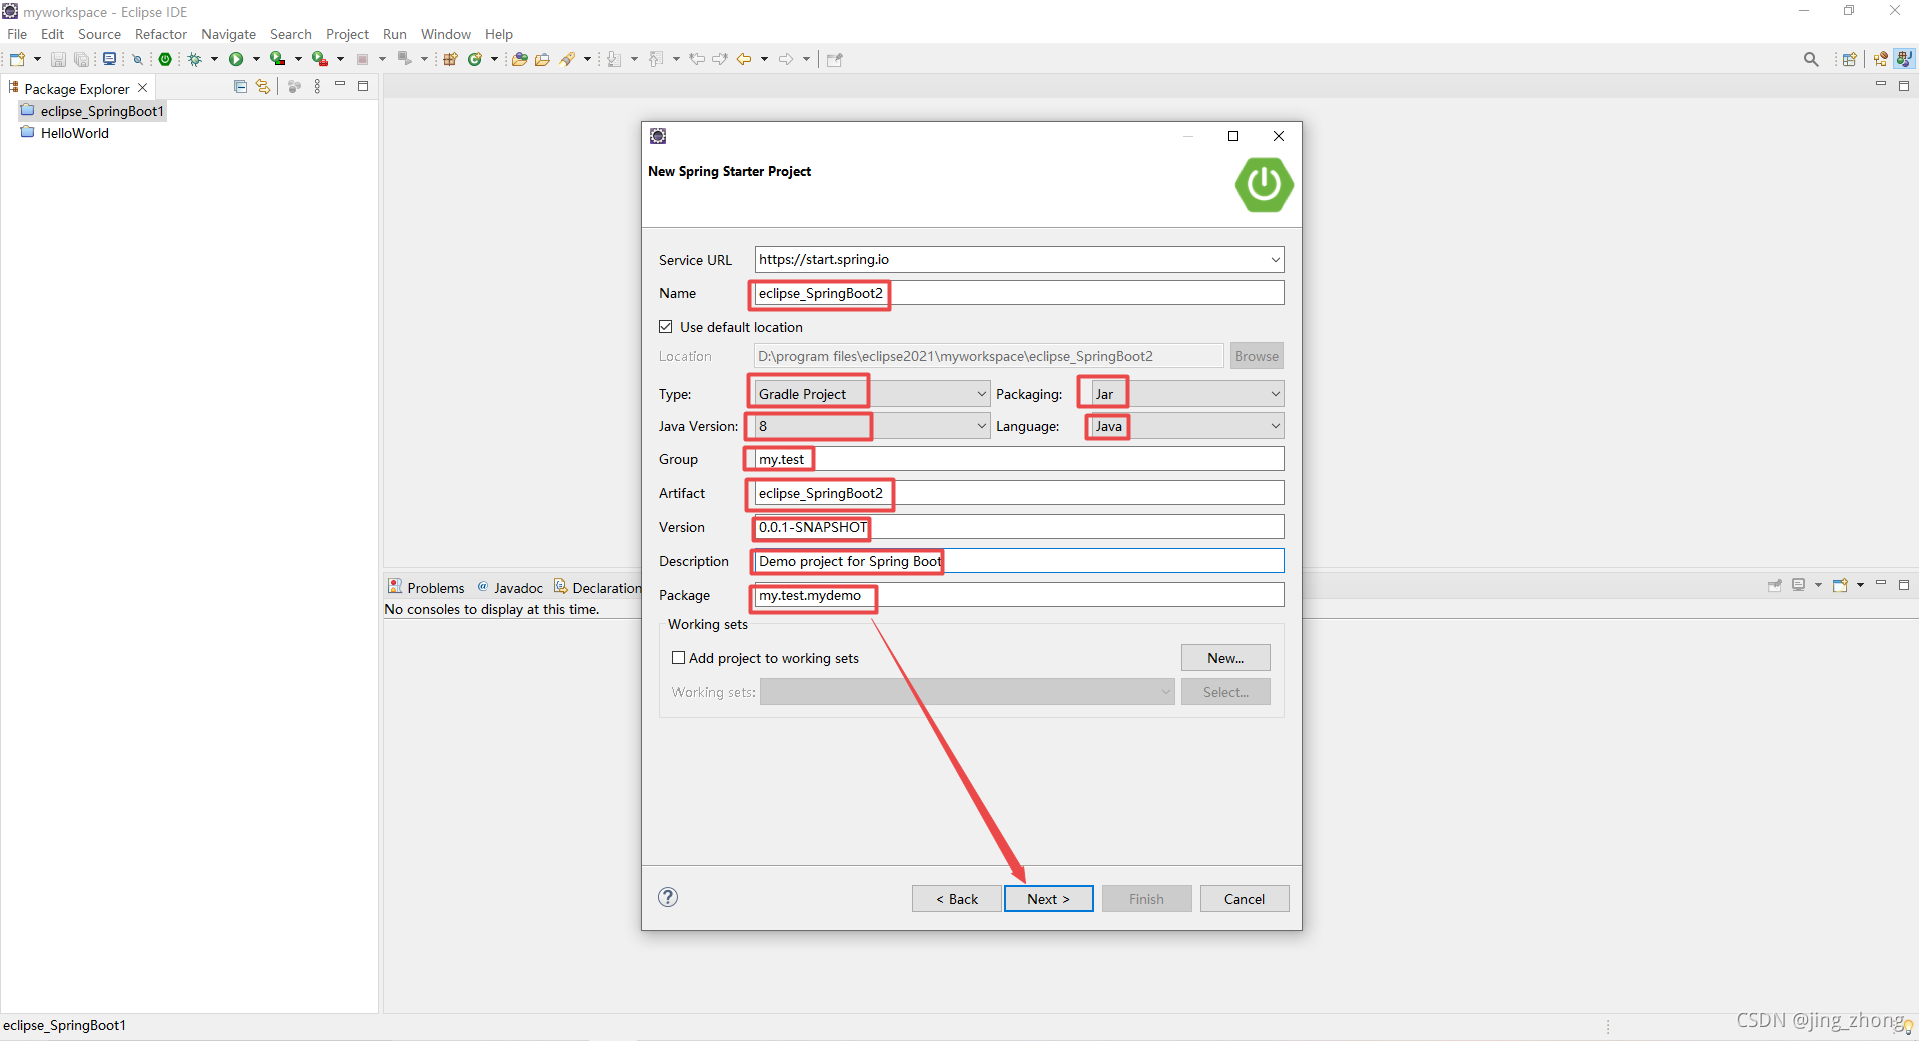Select the Java perspective icon
The height and width of the screenshot is (1041, 1919).
point(1904,59)
